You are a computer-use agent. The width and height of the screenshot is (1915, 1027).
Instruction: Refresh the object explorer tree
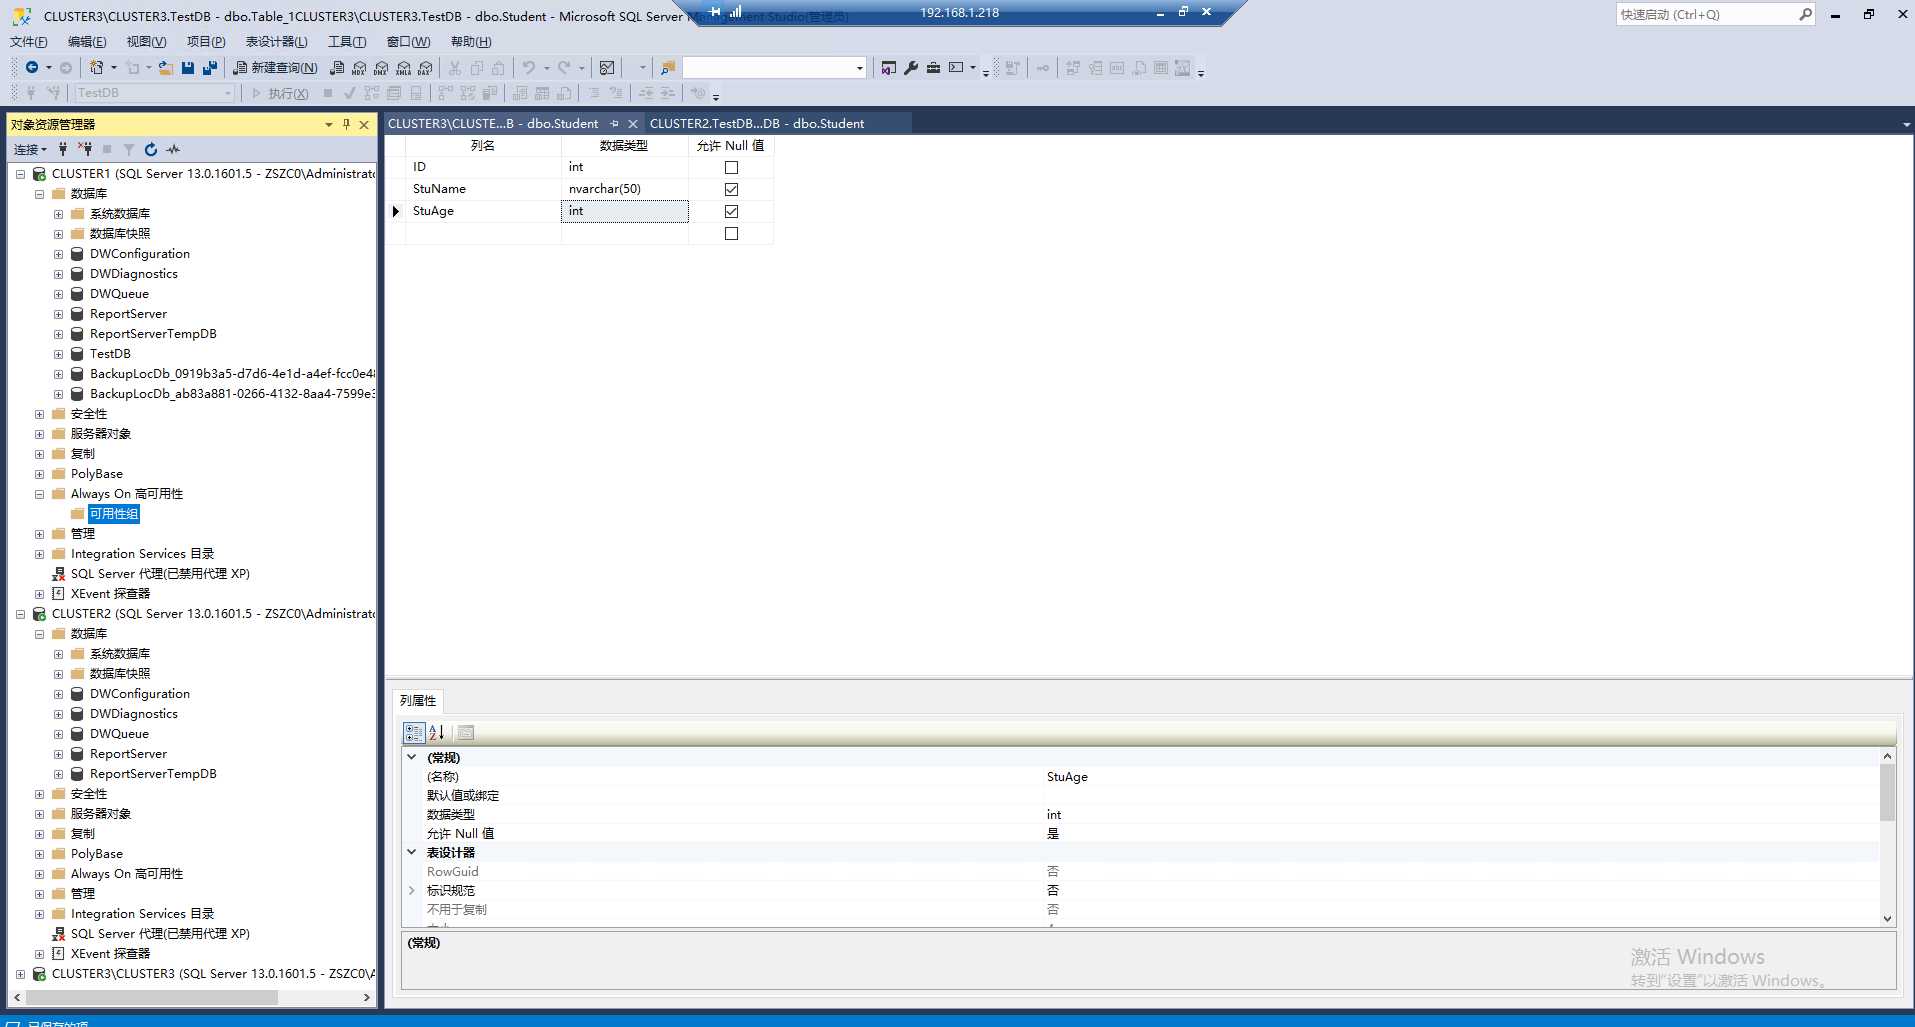[151, 149]
